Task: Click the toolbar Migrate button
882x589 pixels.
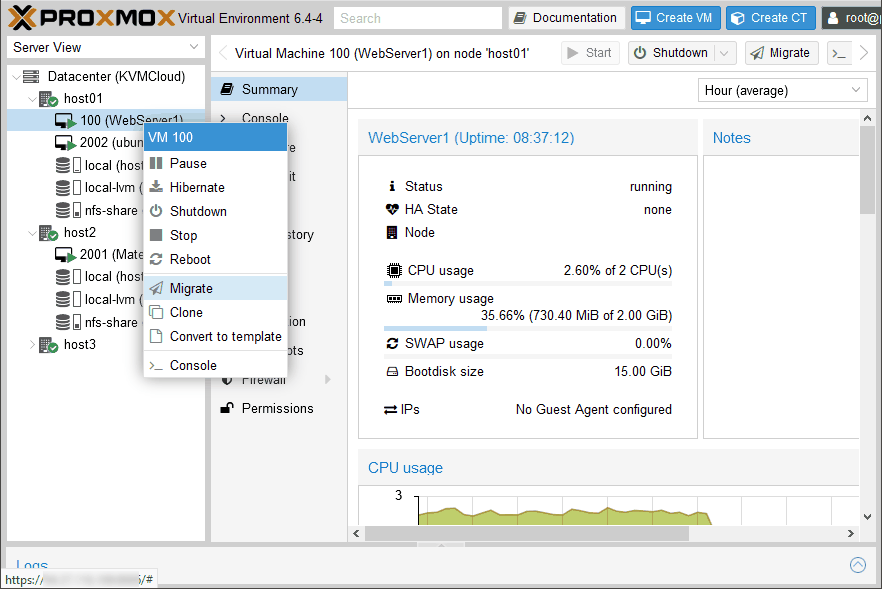Action: tap(781, 53)
